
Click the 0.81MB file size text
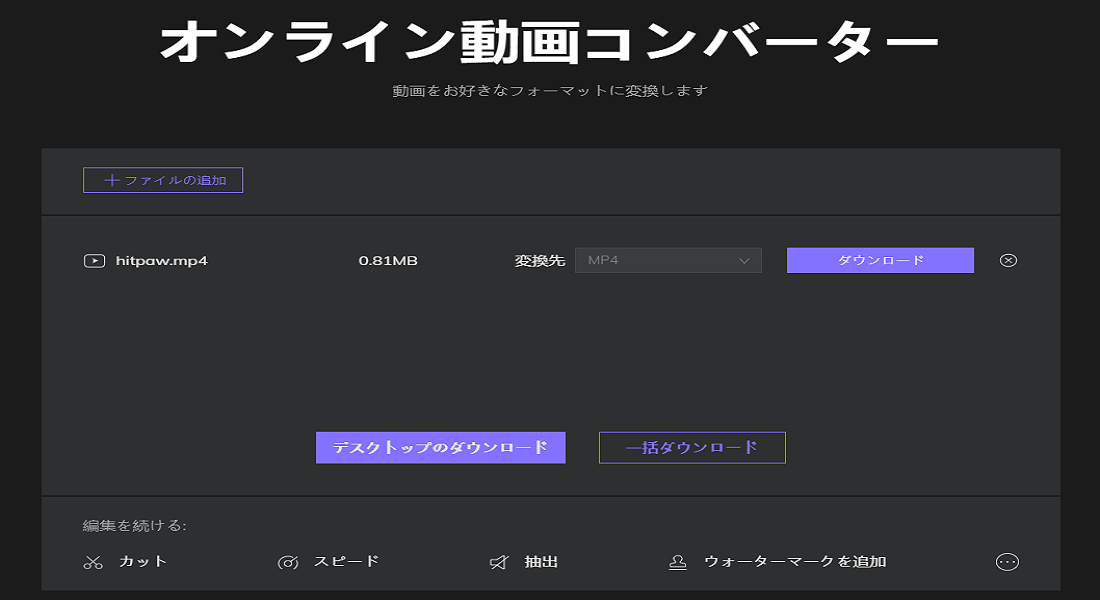click(x=388, y=261)
